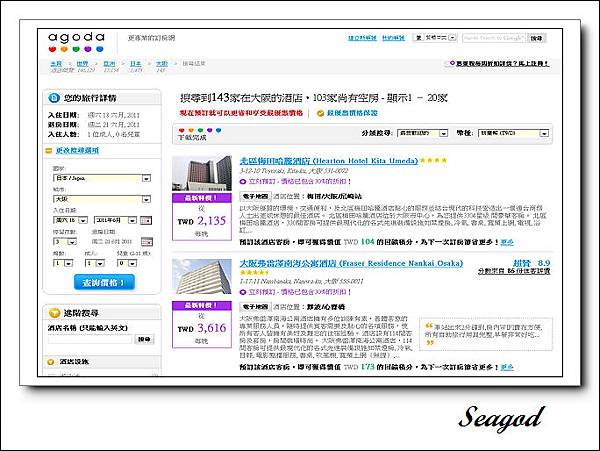Open the rooms count dropdown
The width and height of the screenshot is (600, 451).
[63, 263]
